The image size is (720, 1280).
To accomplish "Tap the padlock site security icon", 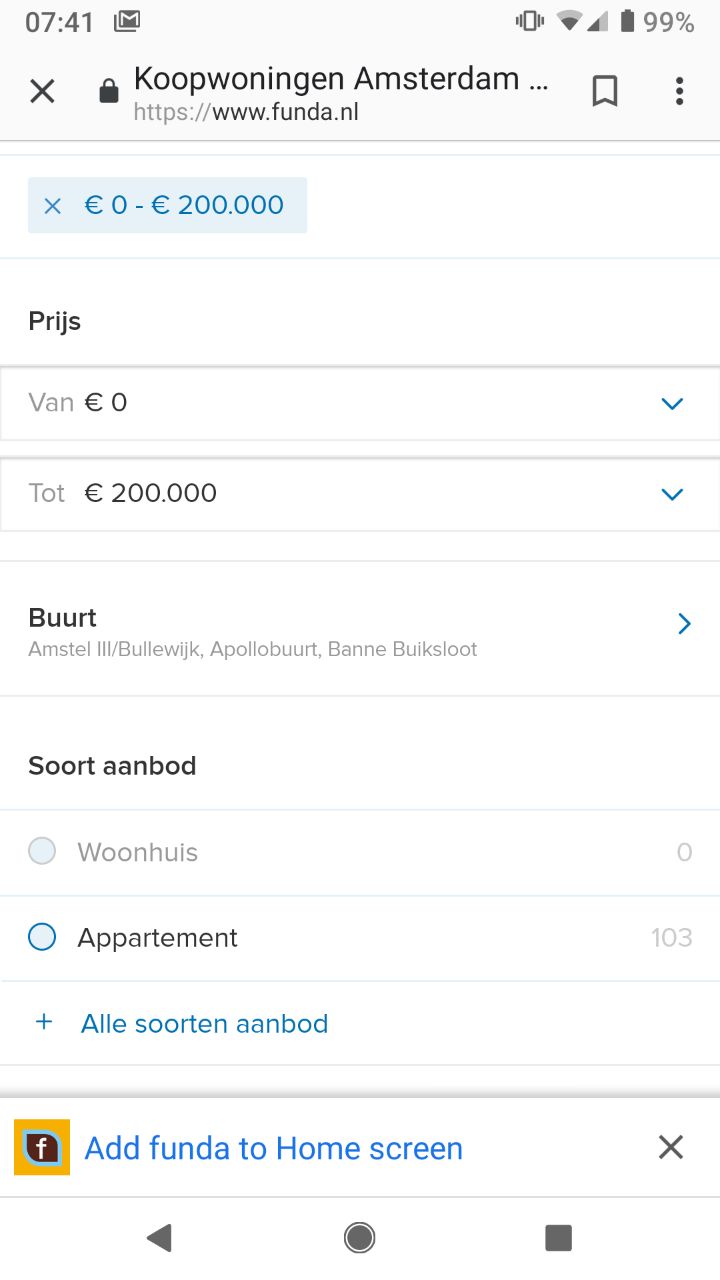I will pos(108,92).
